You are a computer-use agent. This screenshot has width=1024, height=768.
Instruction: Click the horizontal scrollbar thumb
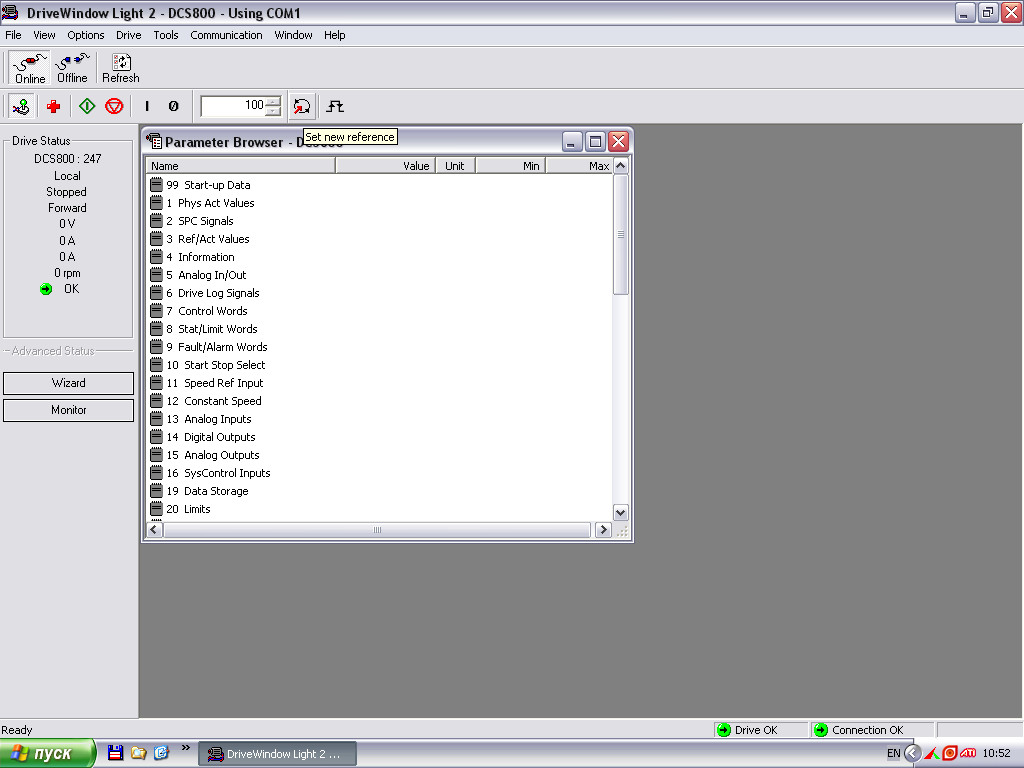pyautogui.click(x=377, y=530)
